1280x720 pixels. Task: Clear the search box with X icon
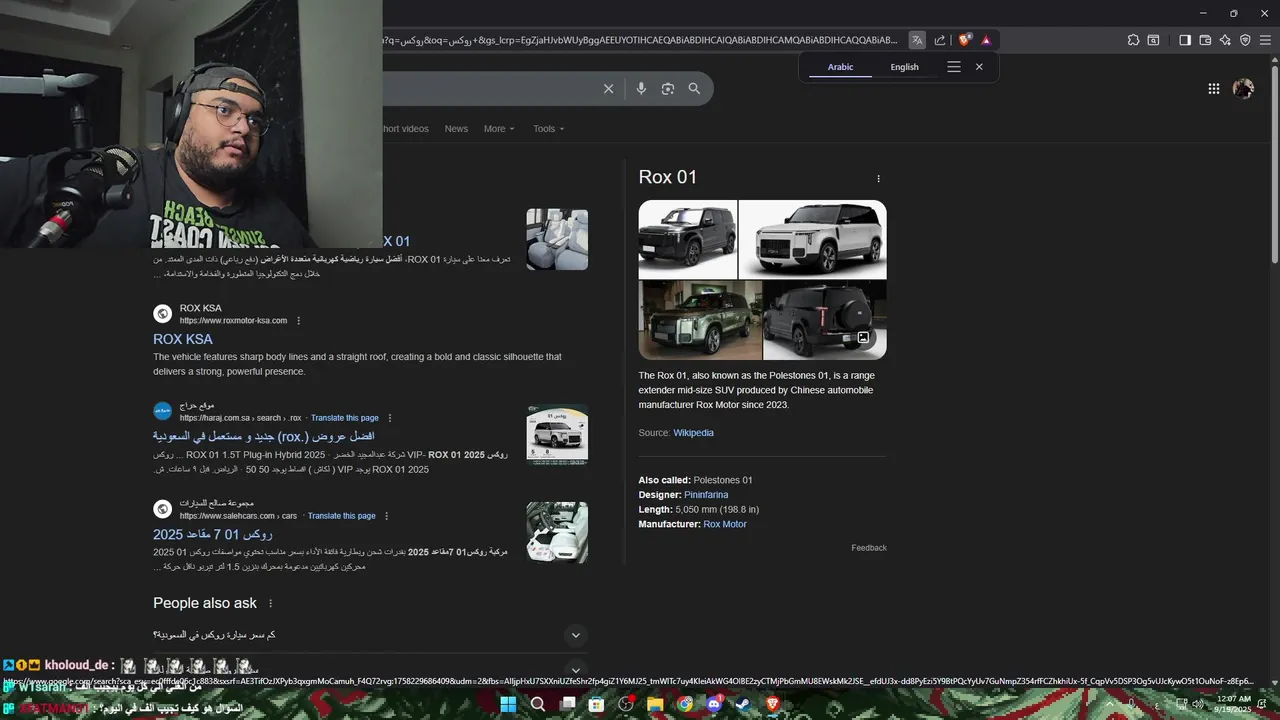click(x=608, y=89)
